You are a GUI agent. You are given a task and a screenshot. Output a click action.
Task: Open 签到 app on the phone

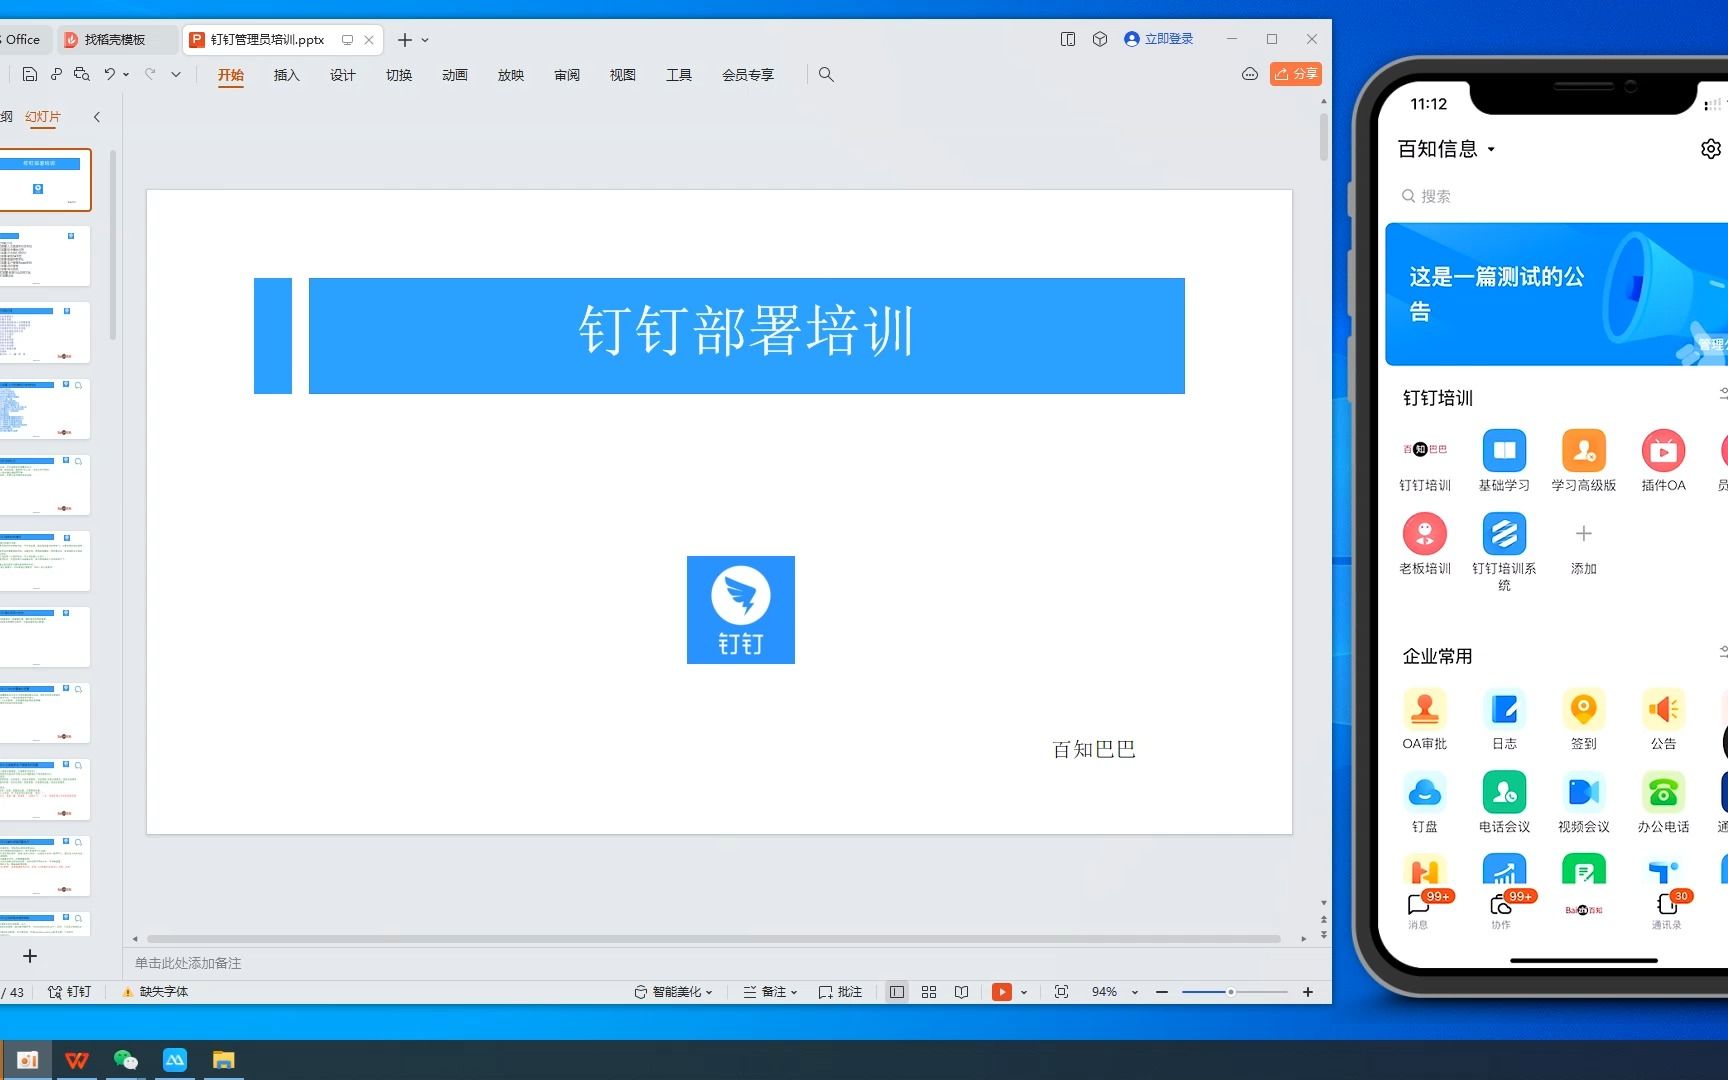tap(1584, 719)
